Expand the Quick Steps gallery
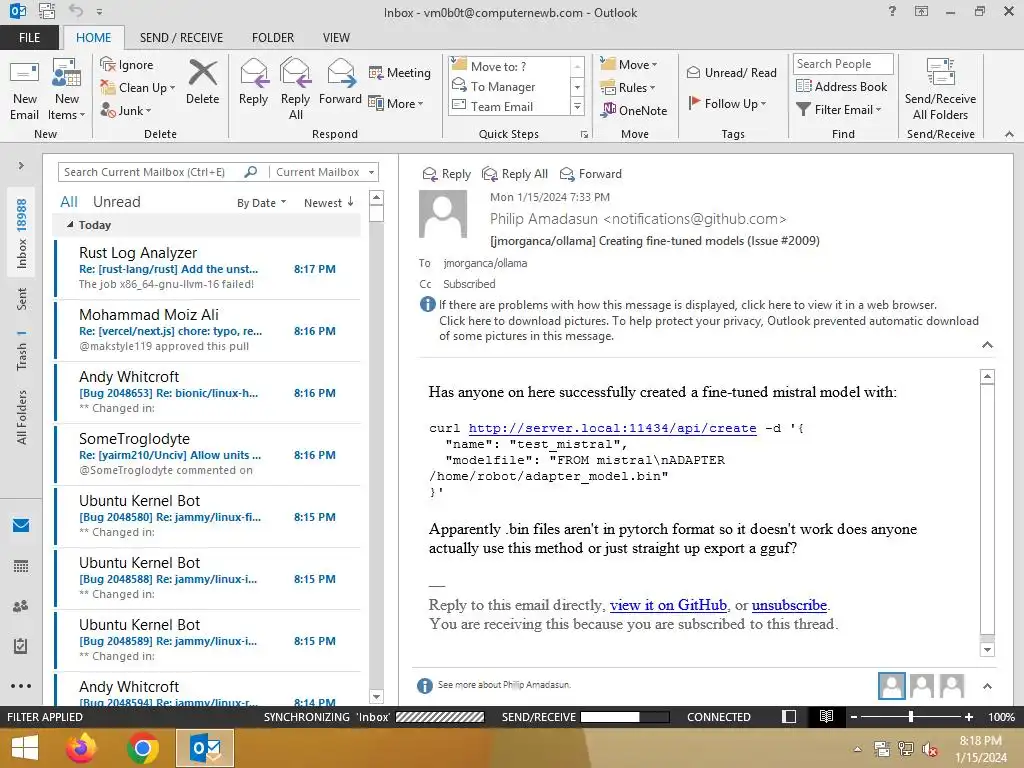 [577, 106]
